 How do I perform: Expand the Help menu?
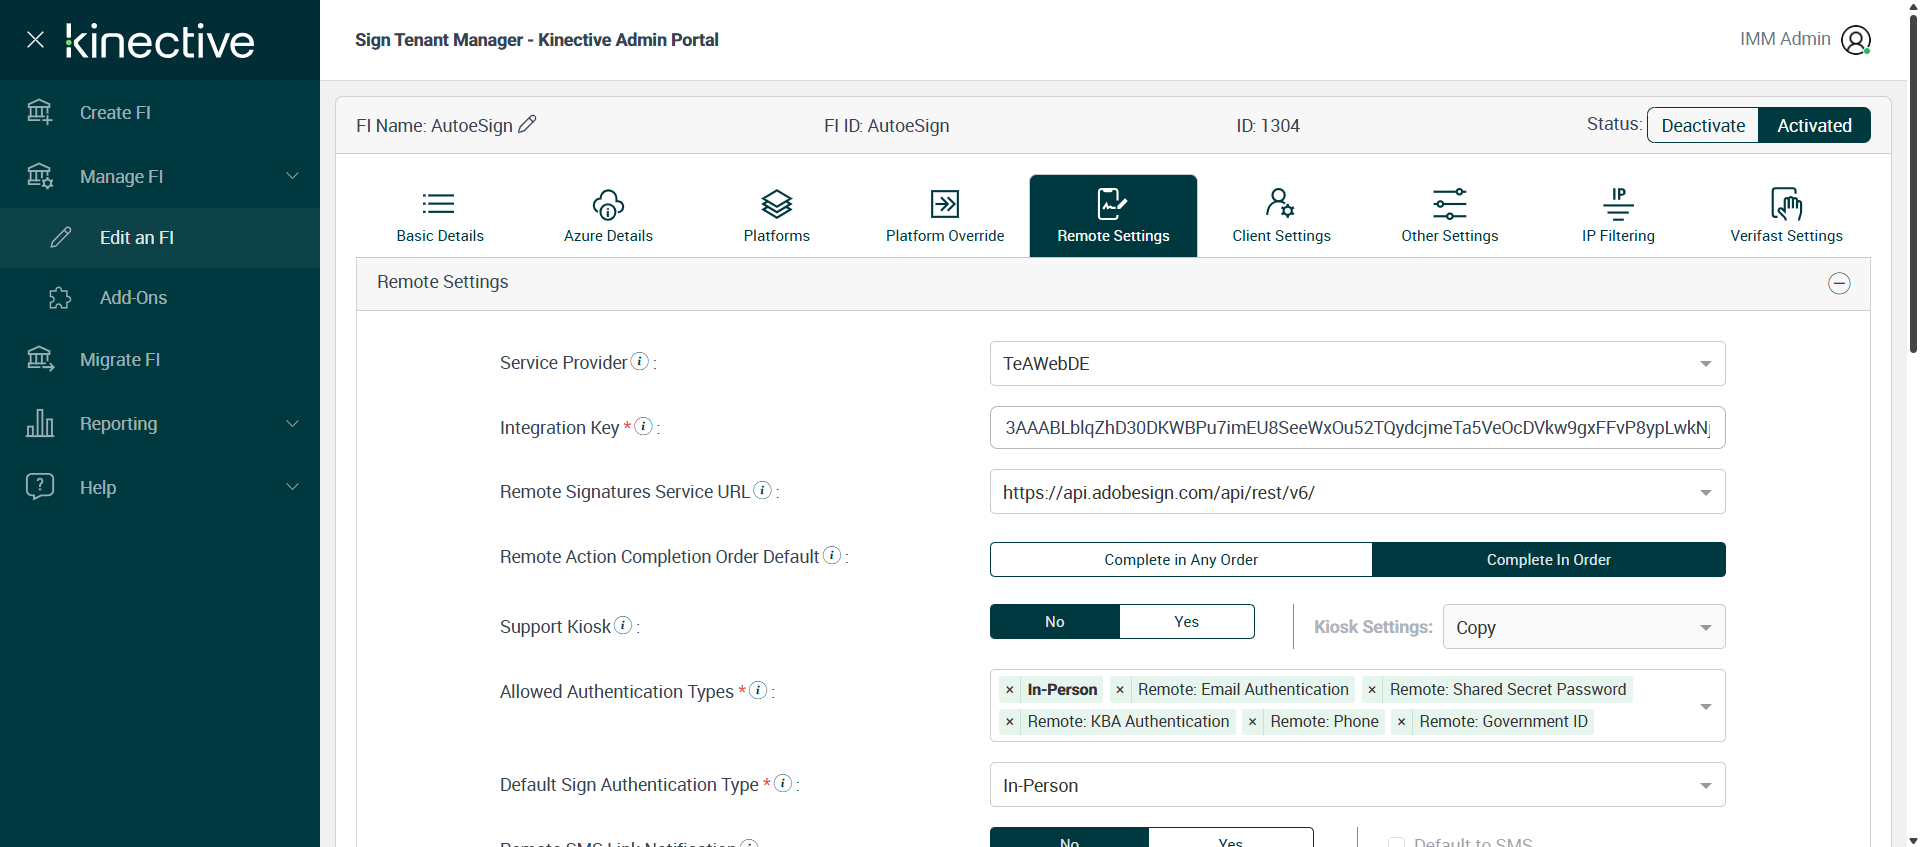pyautogui.click(x=160, y=488)
